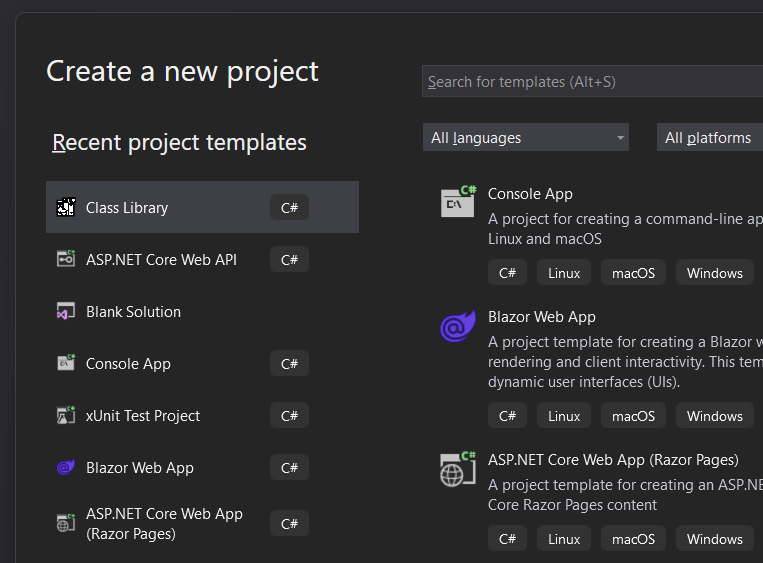Click the xUnit Test Project icon
The image size is (763, 563).
66,416
